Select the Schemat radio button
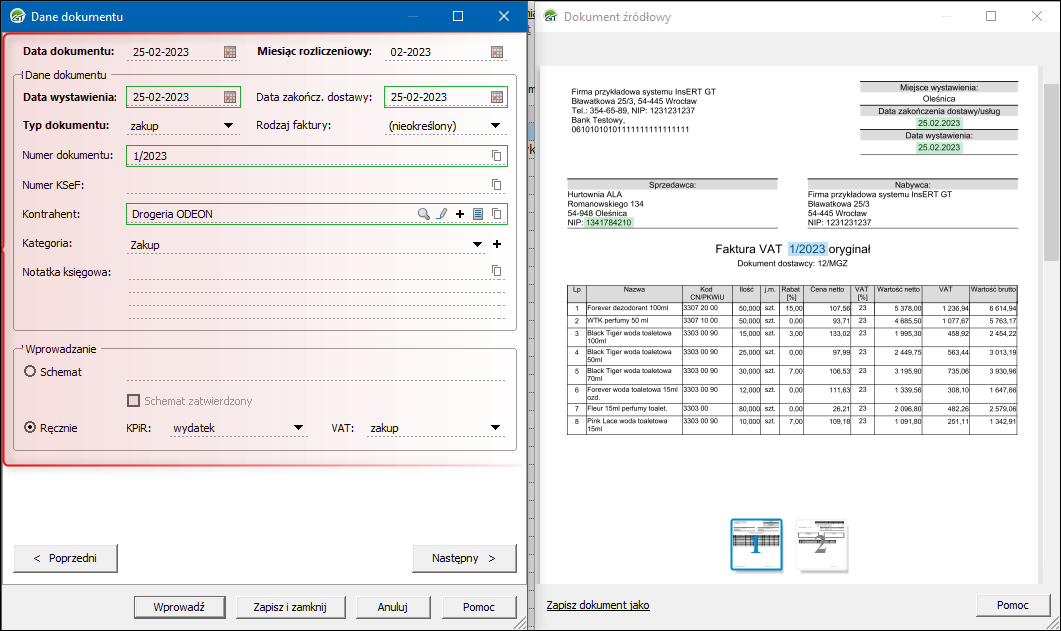Viewport: 1061px width, 631px height. pos(30,371)
